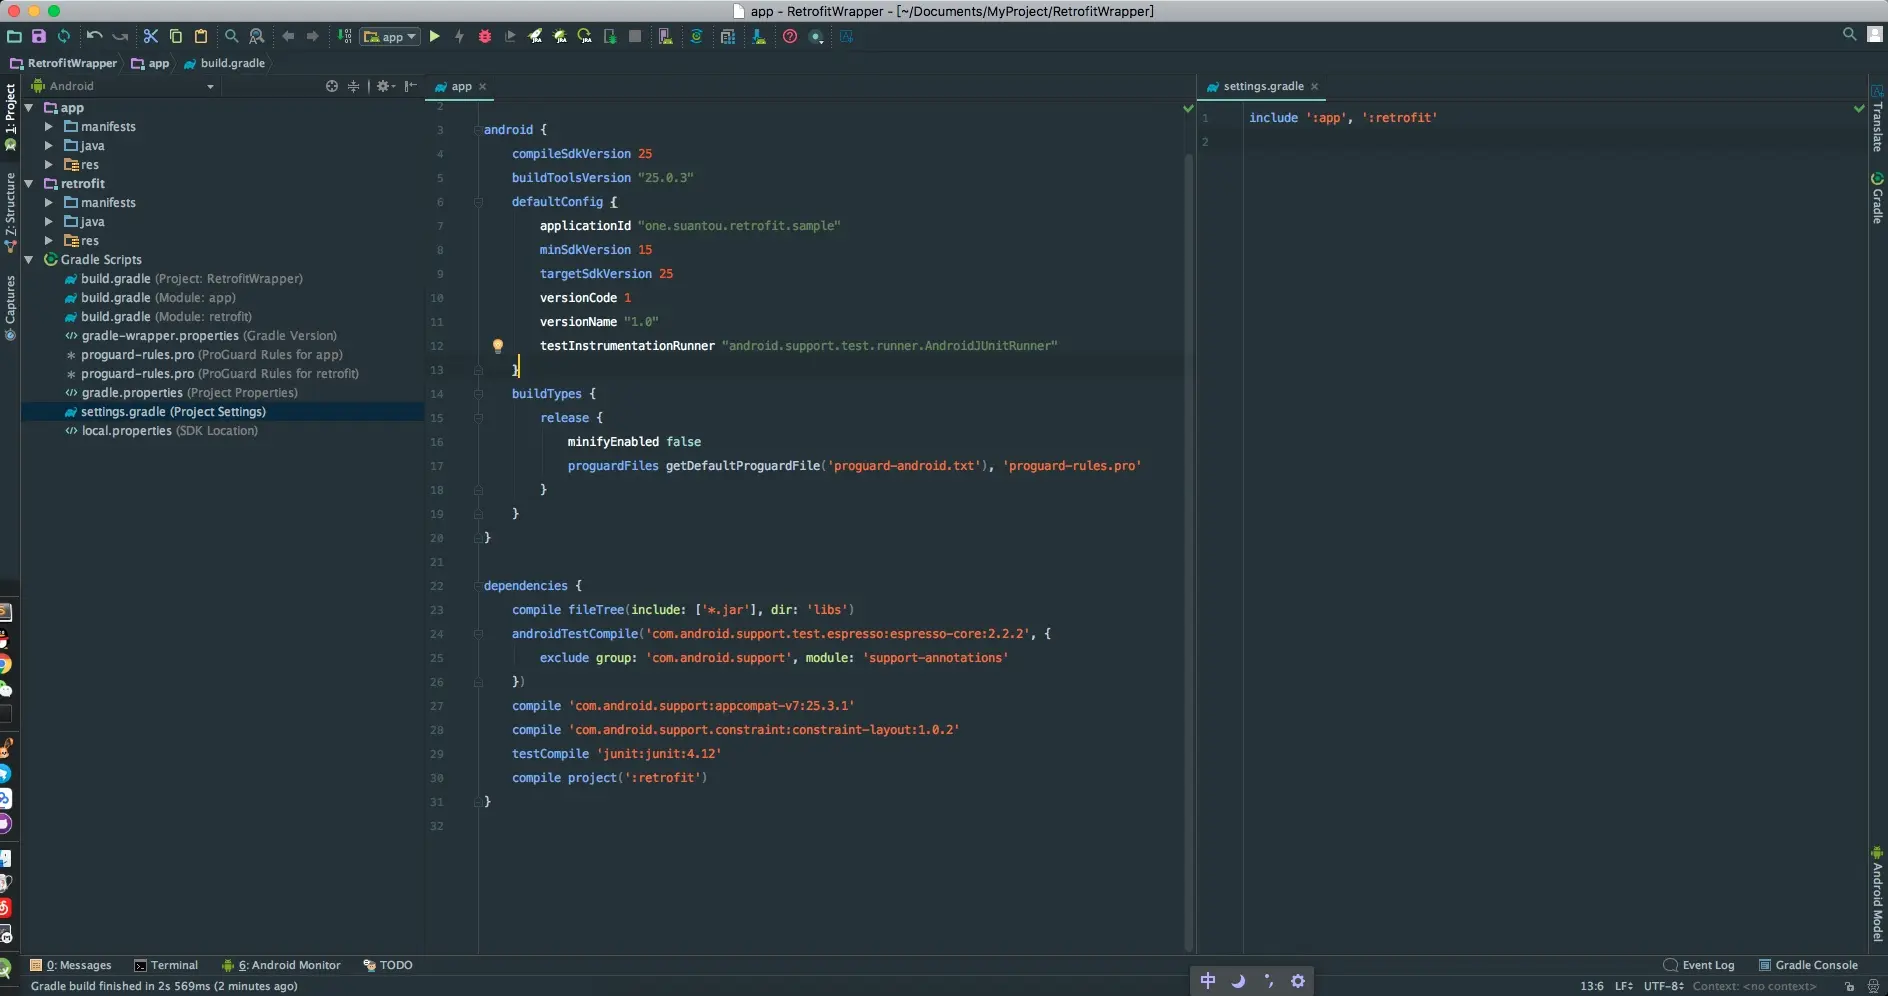The height and width of the screenshot is (996, 1888).
Task: Select gradle.properties in the project tree
Action: tap(132, 393)
